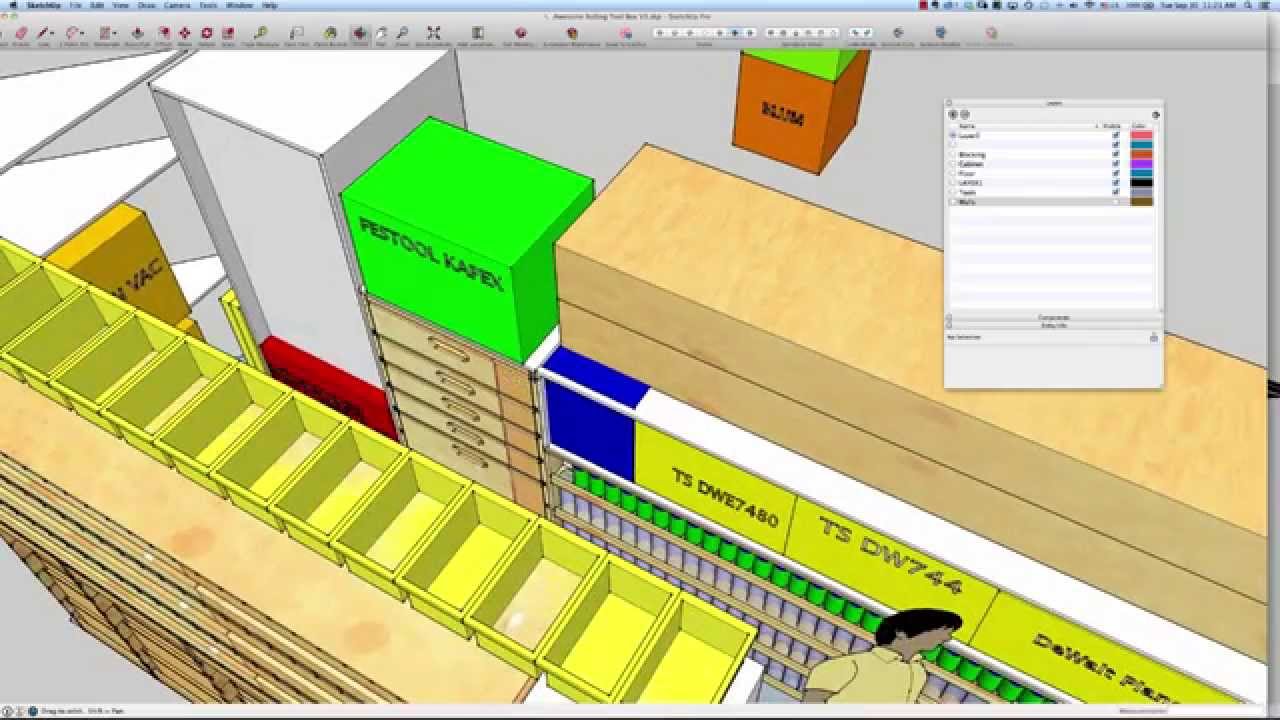Viewport: 1280px width, 720px height.
Task: Select the Move tool
Action: [185, 33]
